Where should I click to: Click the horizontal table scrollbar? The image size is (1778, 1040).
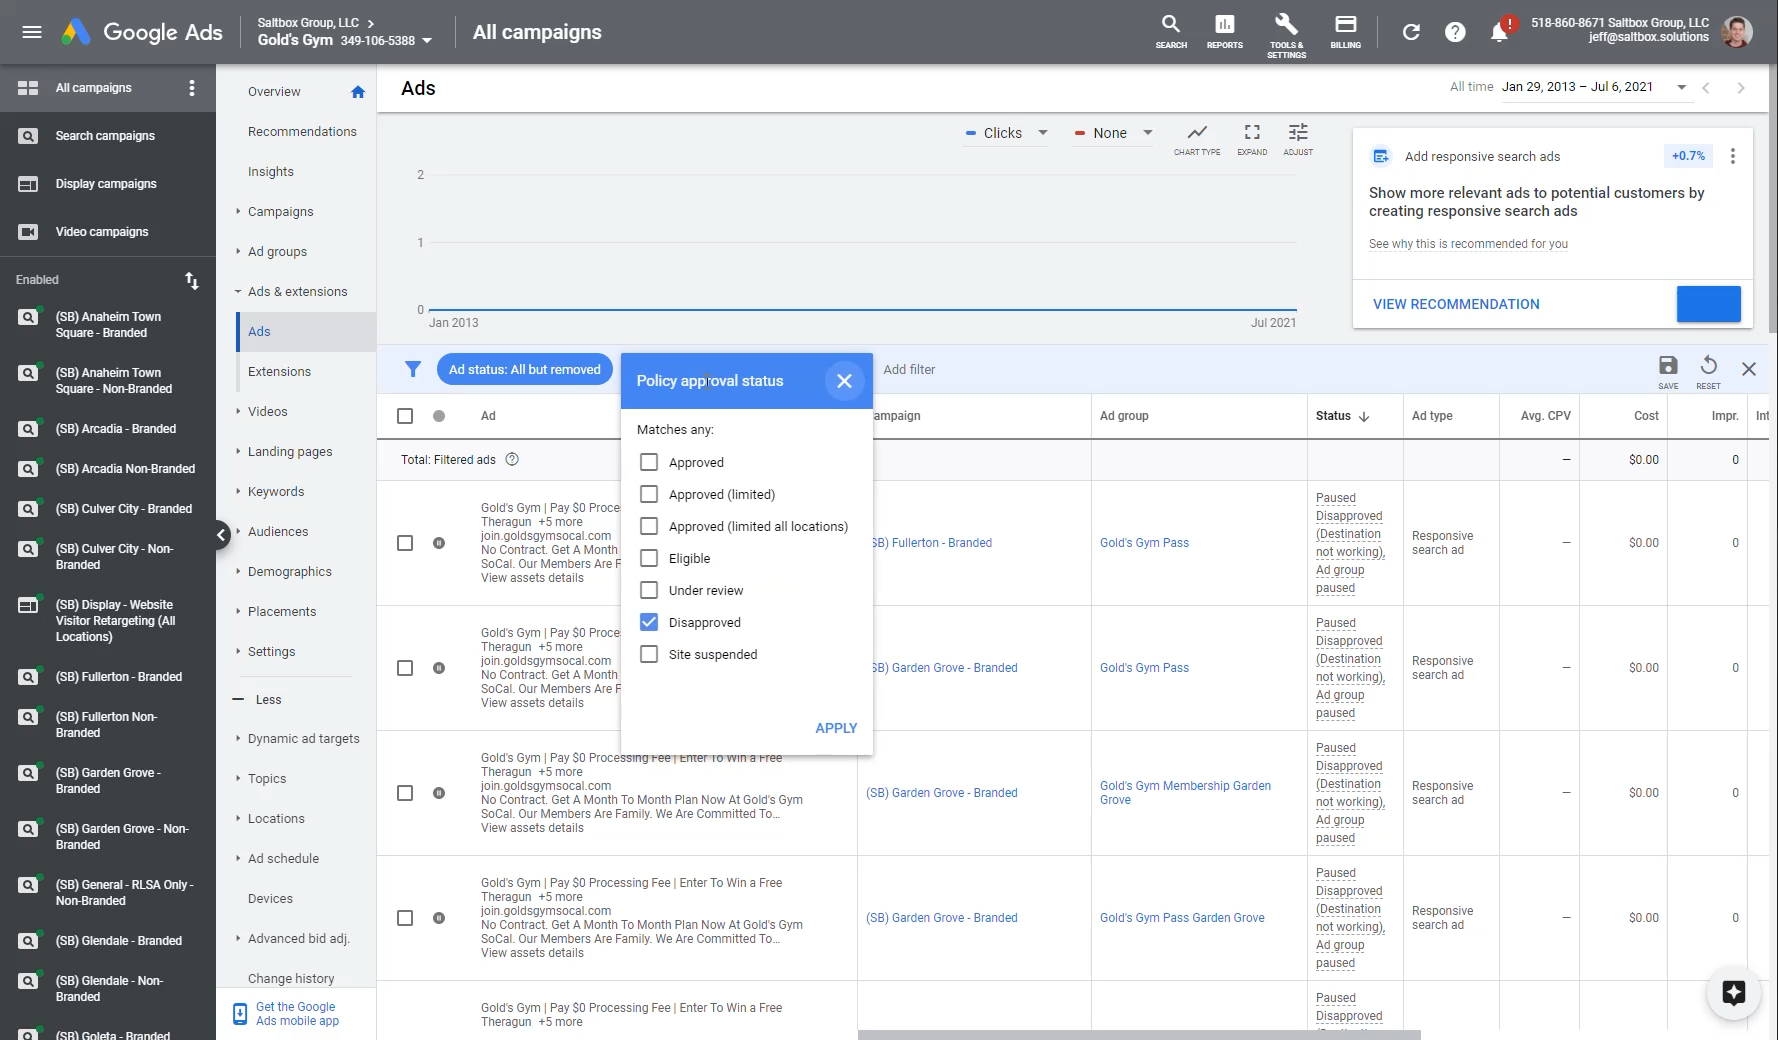[x=1139, y=1035]
